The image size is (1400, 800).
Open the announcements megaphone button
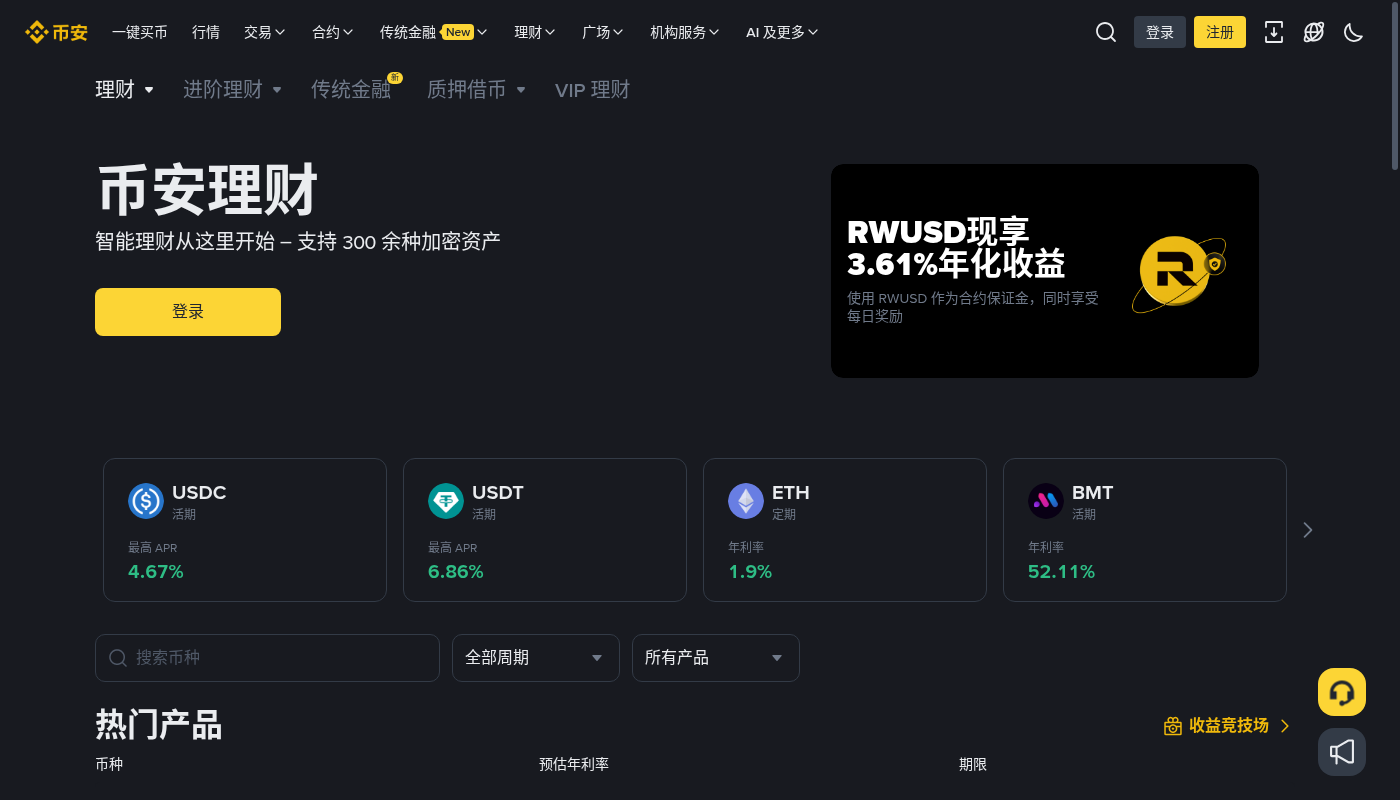tap(1342, 752)
